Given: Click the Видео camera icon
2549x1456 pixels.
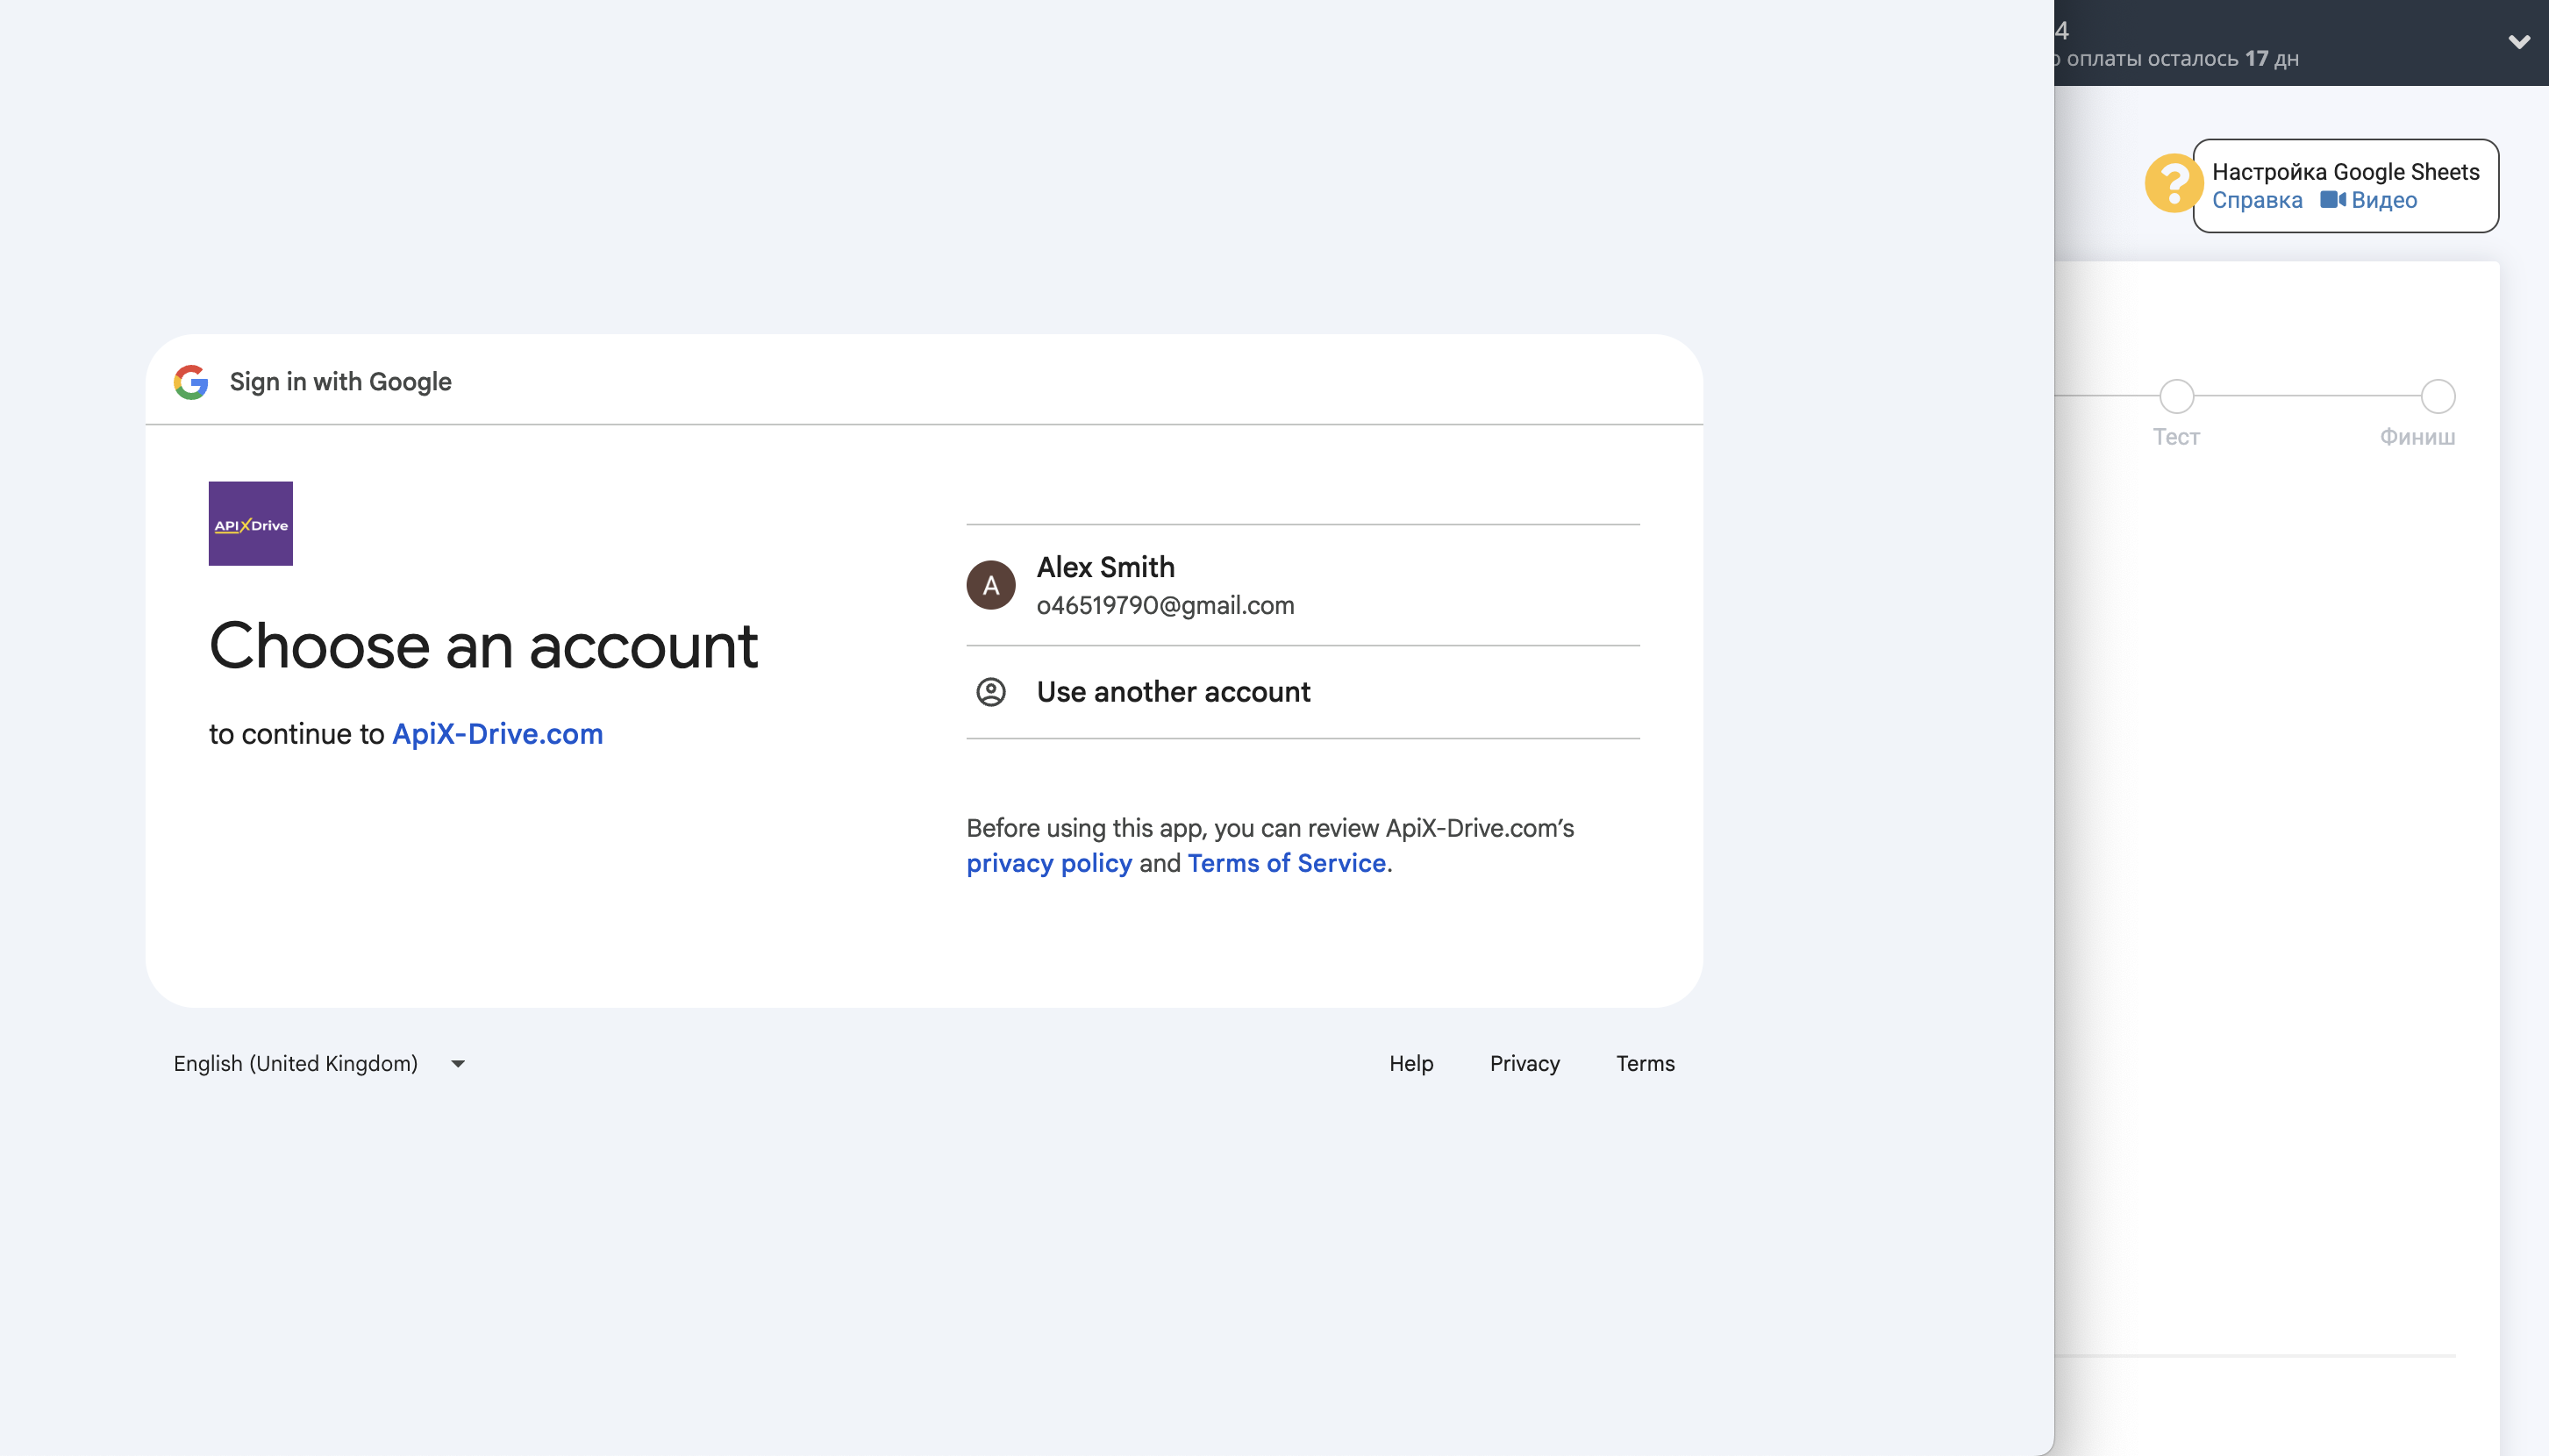Looking at the screenshot, I should point(2332,200).
